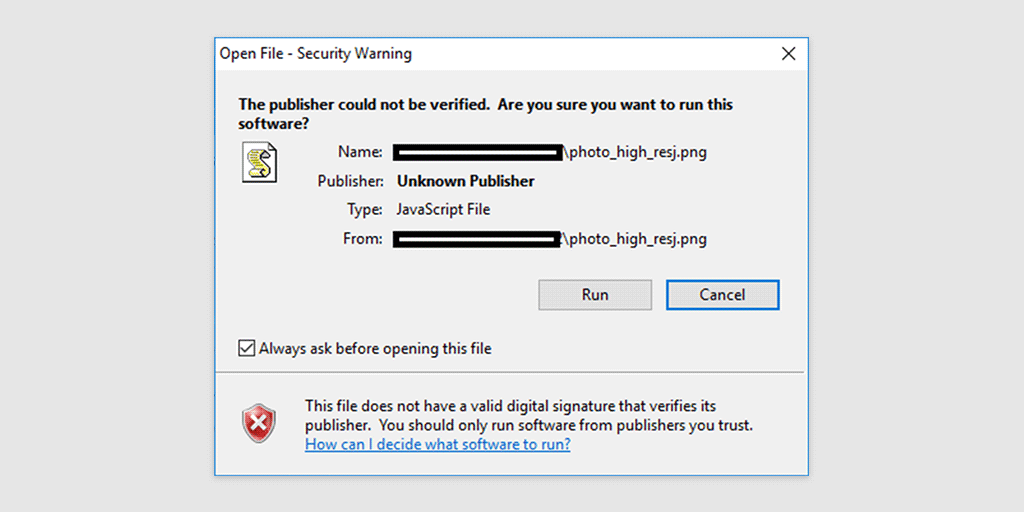
Task: Click the blacked-out path in Name row
Action: 477,153
